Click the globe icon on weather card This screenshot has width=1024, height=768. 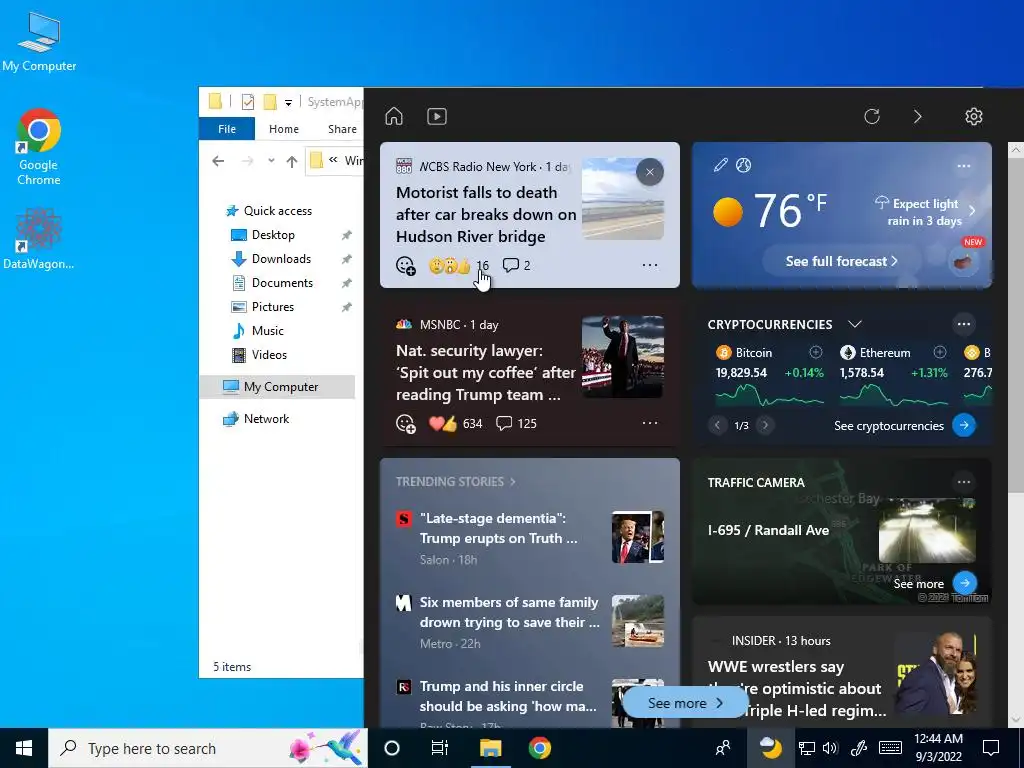tap(743, 165)
